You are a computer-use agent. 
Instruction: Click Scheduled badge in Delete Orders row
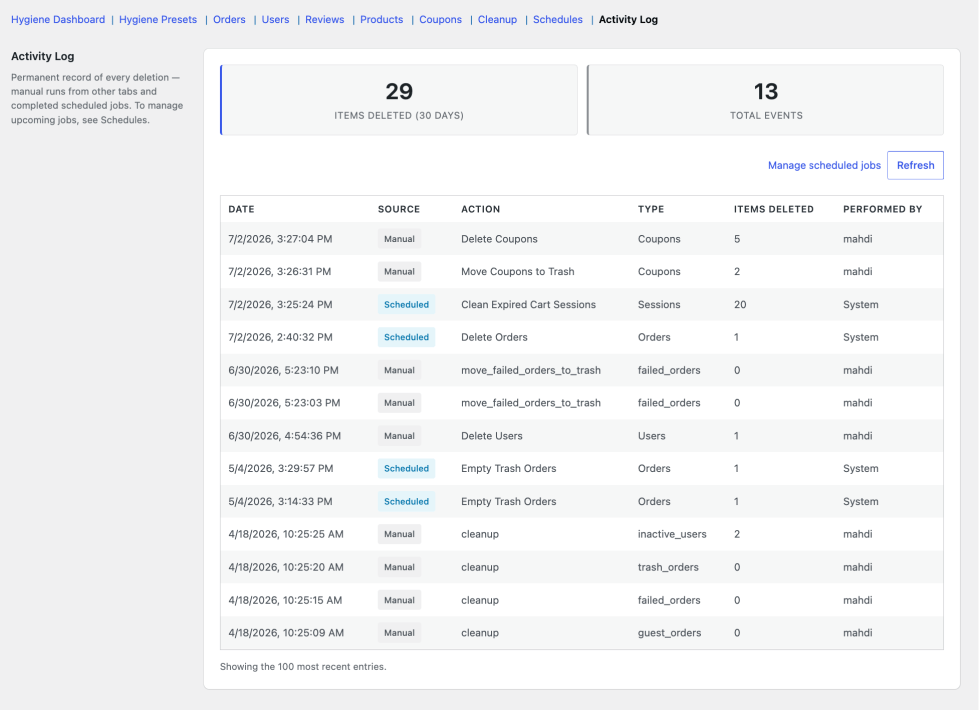point(406,337)
